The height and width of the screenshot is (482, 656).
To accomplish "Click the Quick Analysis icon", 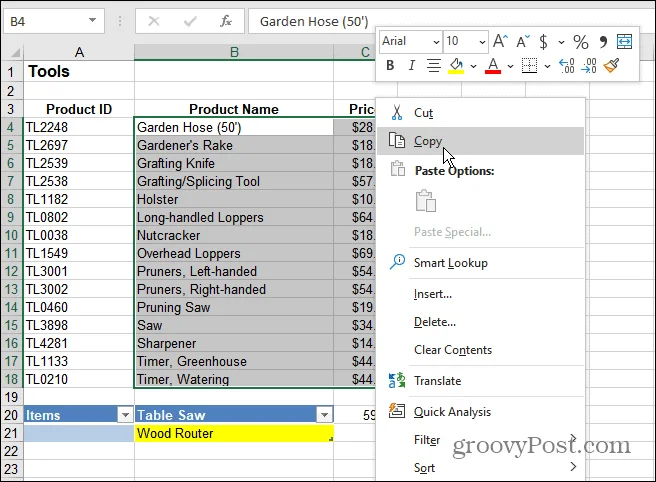I will click(397, 411).
